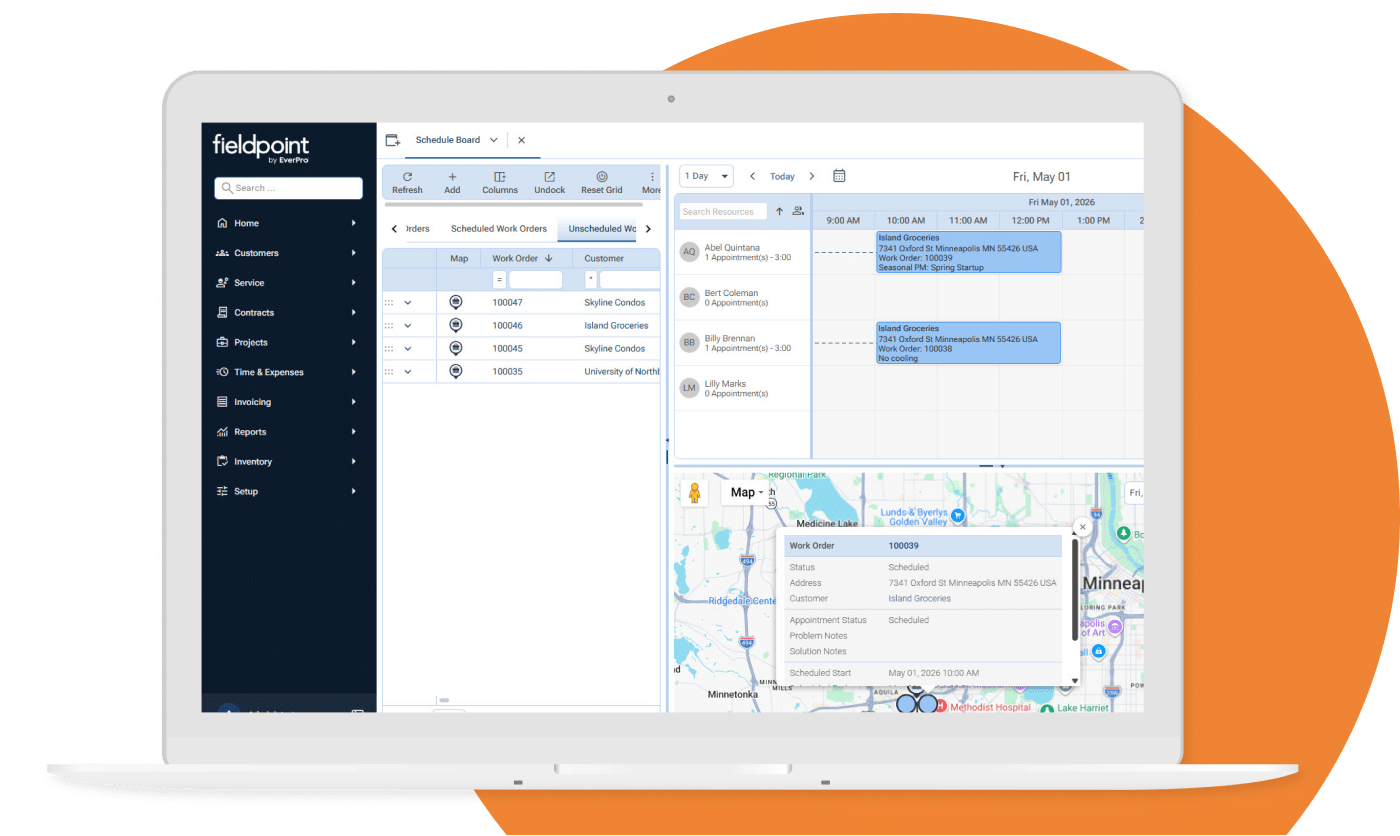Click the drag handle for work order 100047
Viewport: 1400px width, 836px height.
tap(389, 302)
